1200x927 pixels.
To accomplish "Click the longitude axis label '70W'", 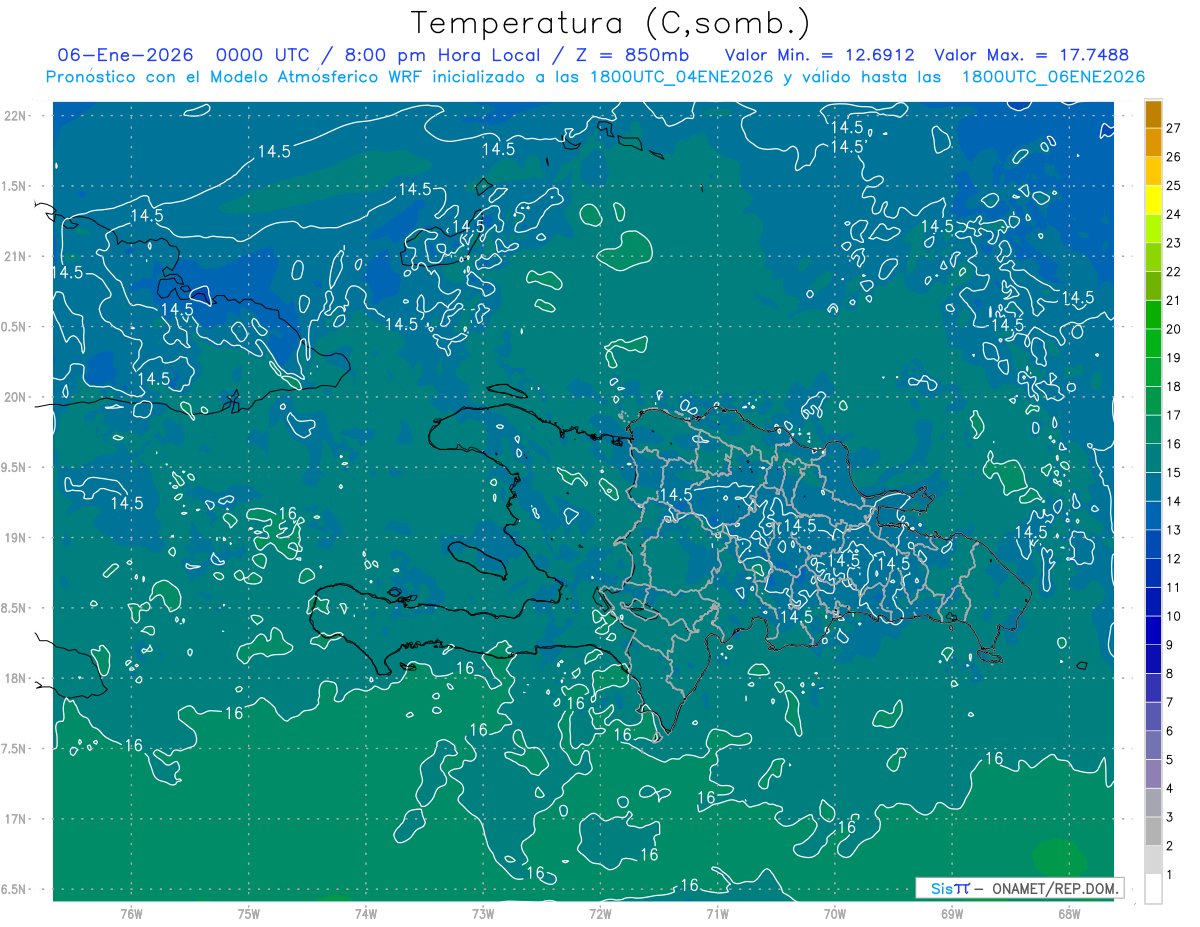I will coord(834,913).
